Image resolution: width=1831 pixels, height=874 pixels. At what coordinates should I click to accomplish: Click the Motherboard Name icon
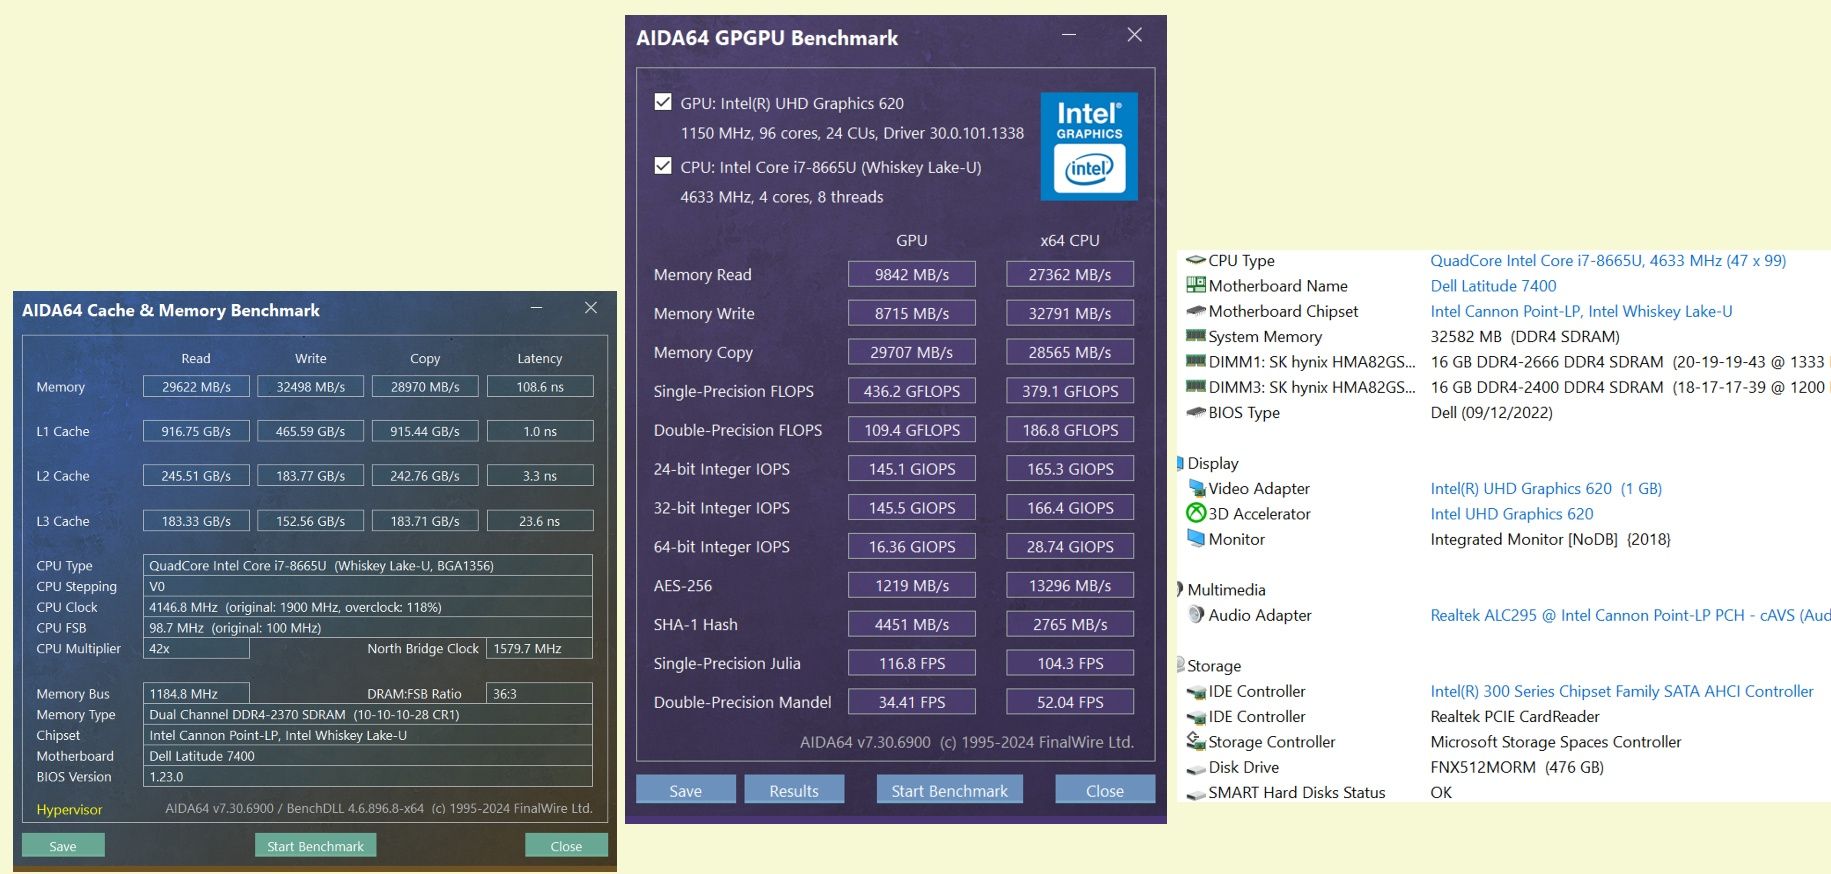(1195, 285)
